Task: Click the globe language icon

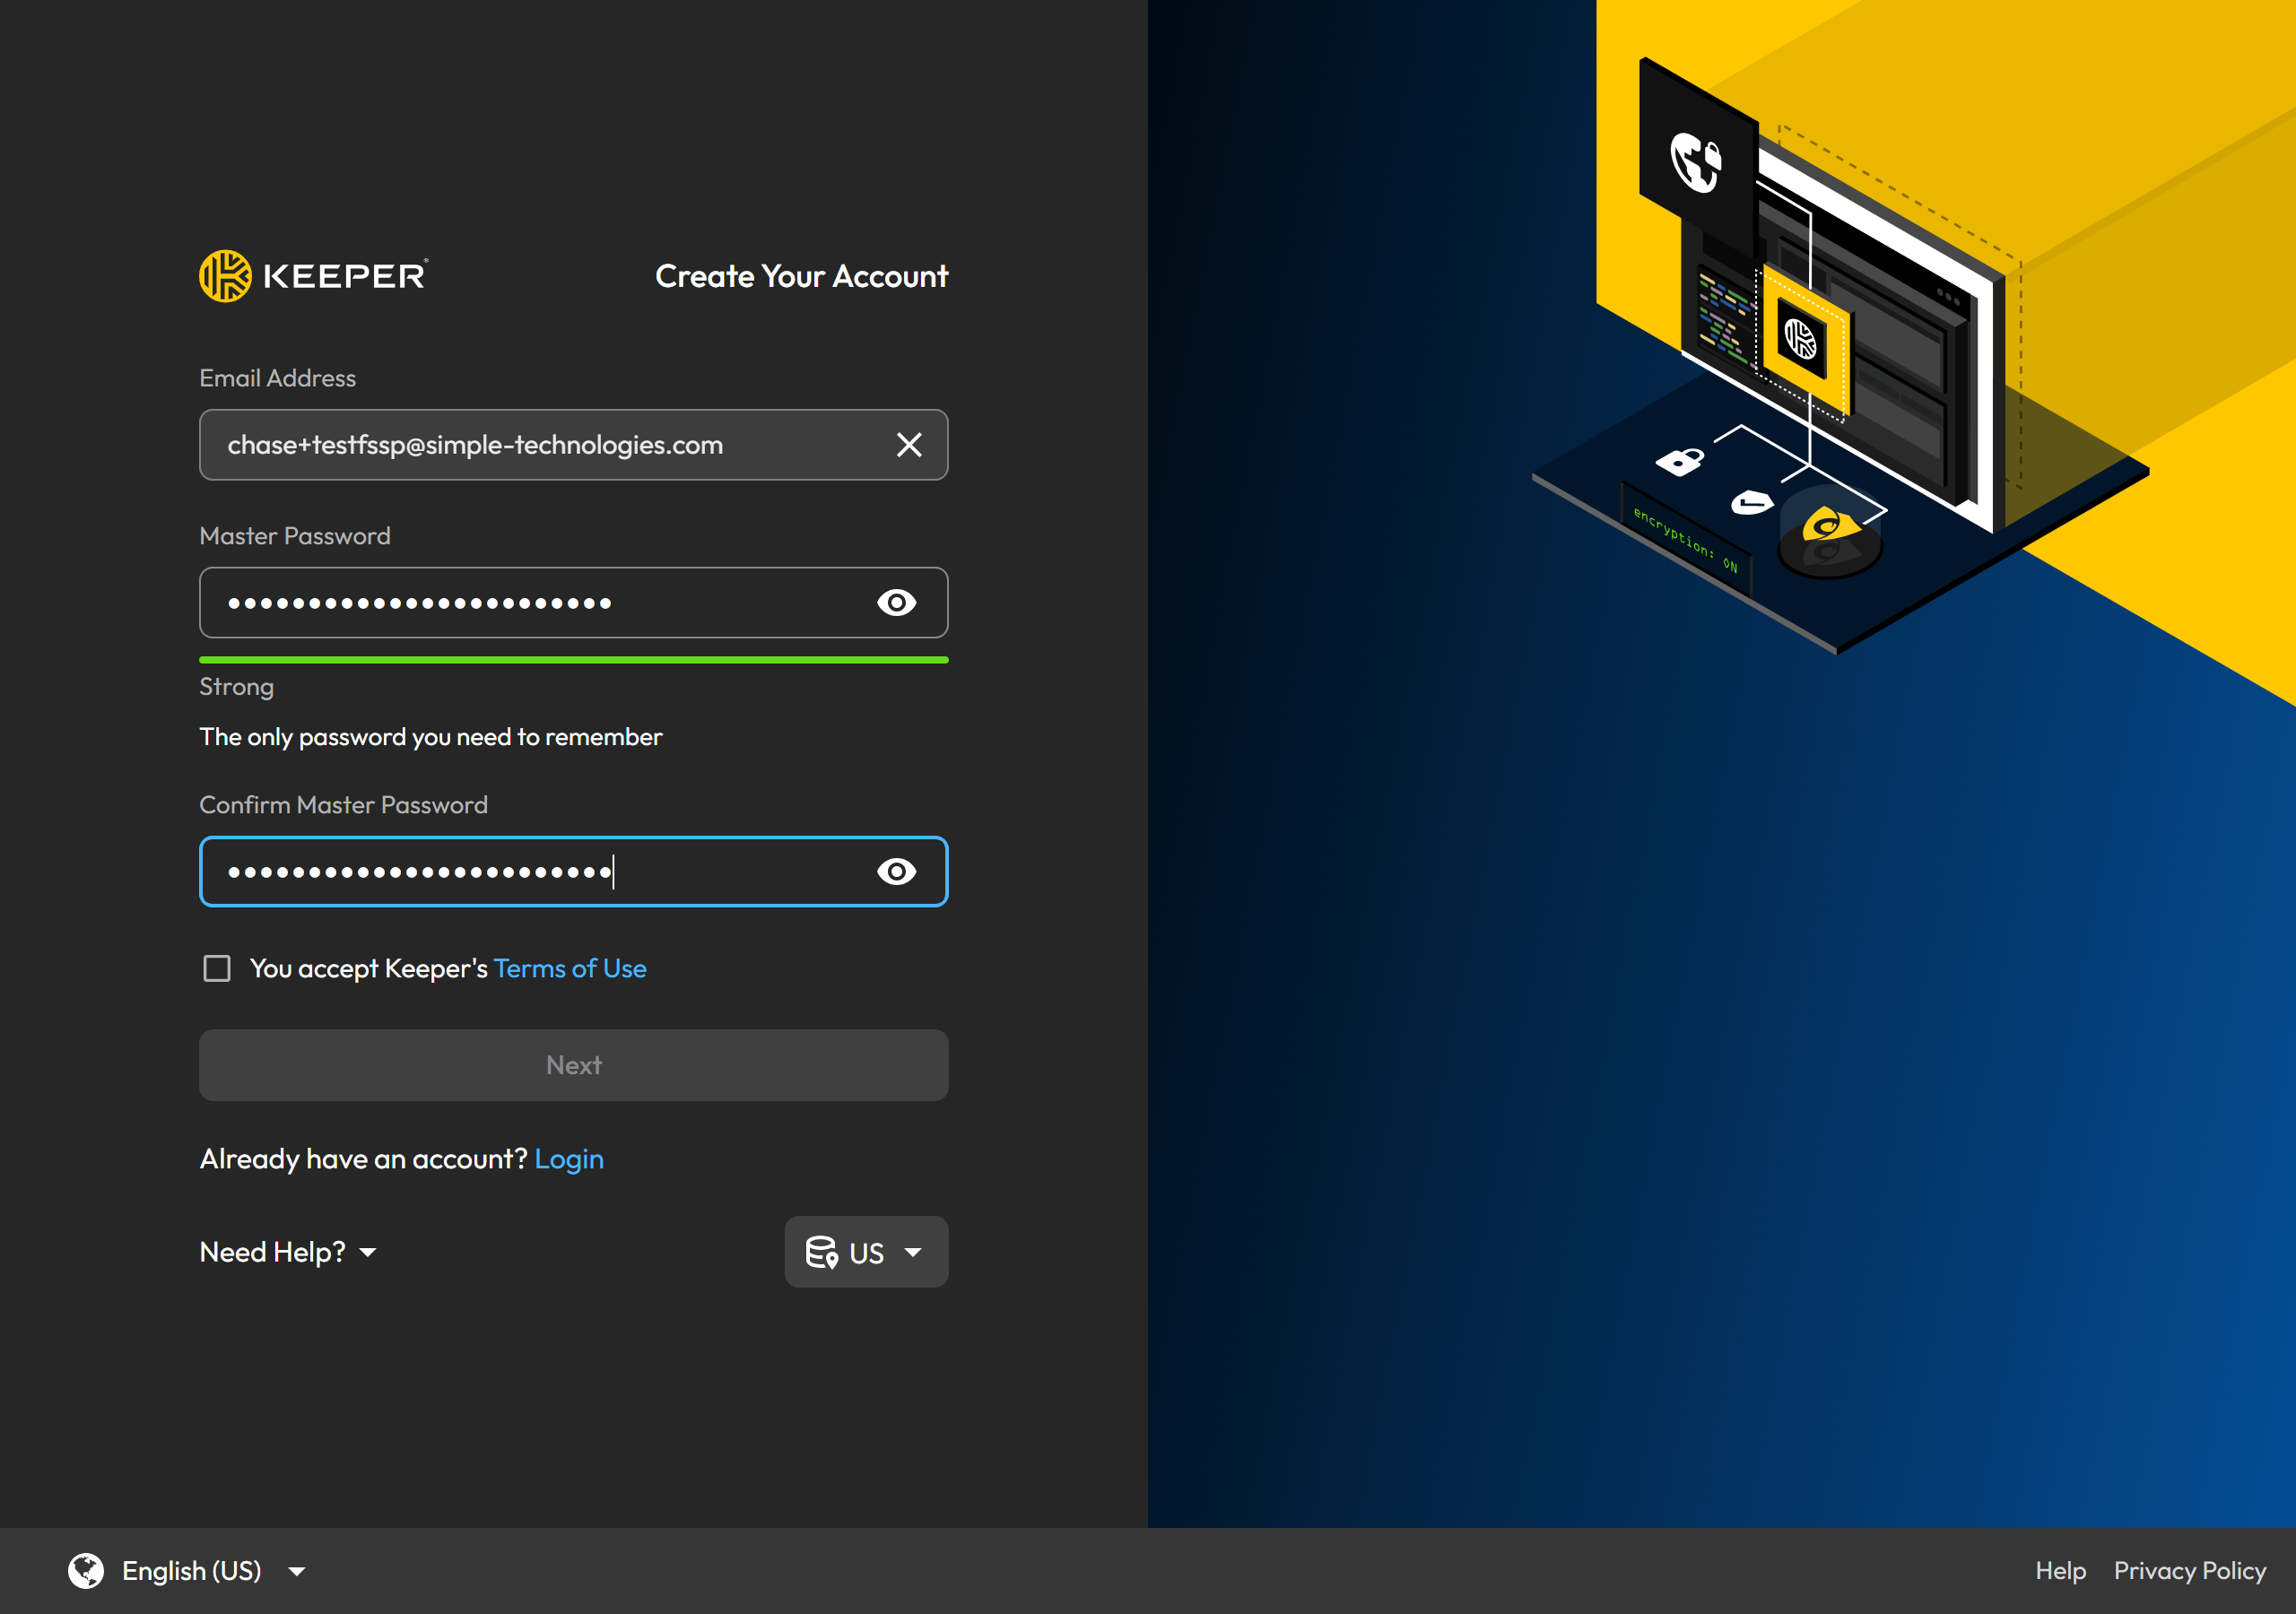Action: (x=86, y=1571)
